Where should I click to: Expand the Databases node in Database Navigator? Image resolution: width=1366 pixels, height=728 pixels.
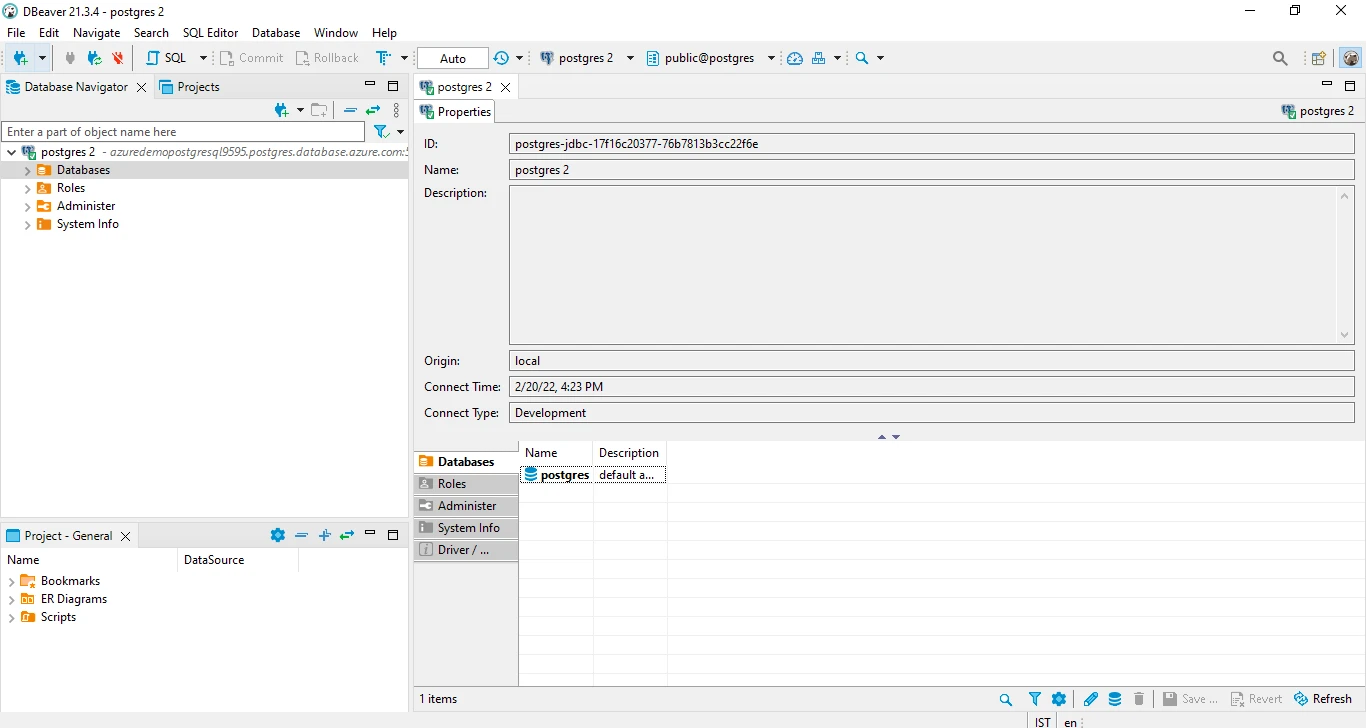26,169
